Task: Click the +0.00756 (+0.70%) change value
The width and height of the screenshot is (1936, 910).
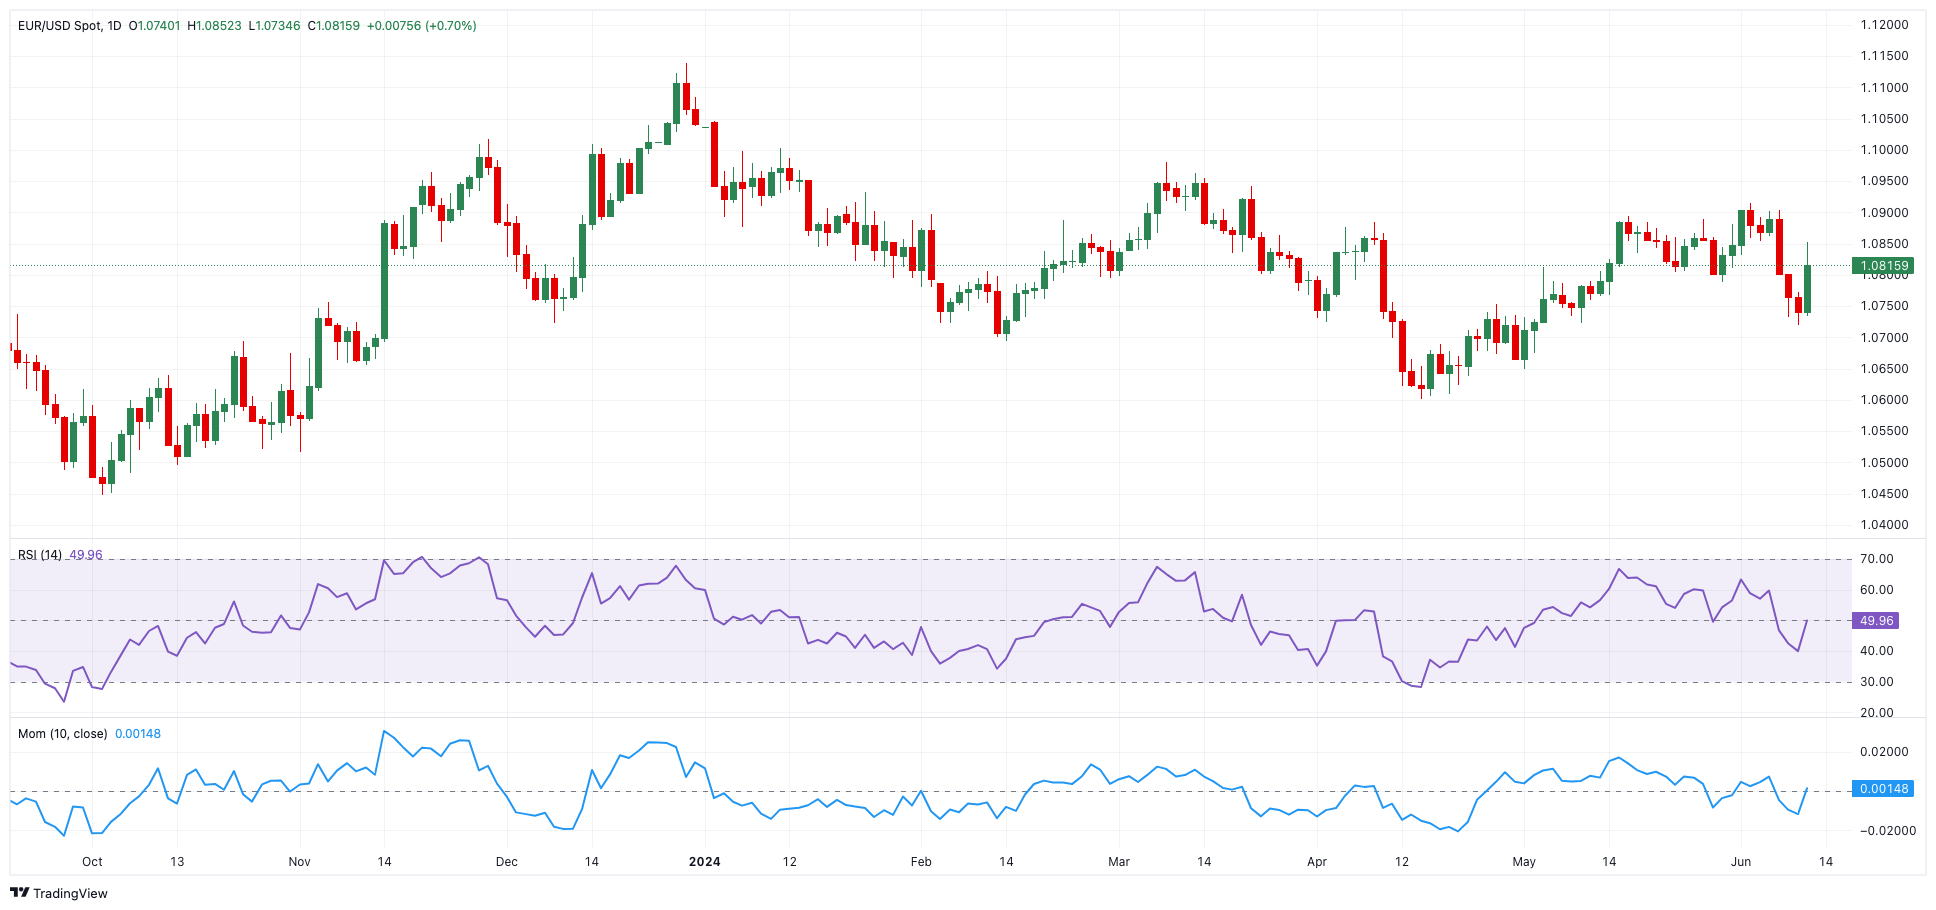Action: 421,26
